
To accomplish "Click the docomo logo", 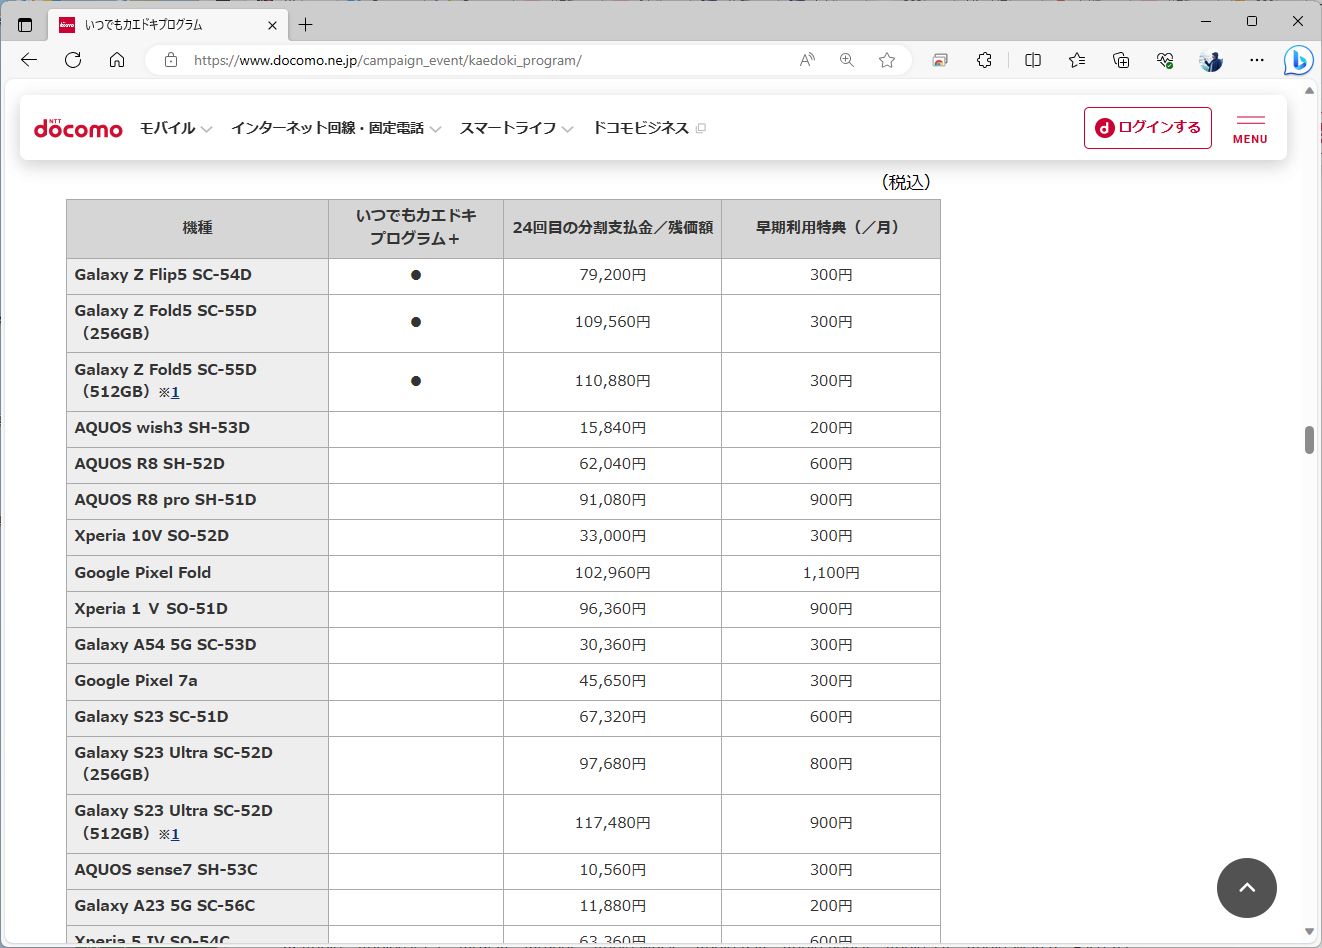I will (x=78, y=127).
